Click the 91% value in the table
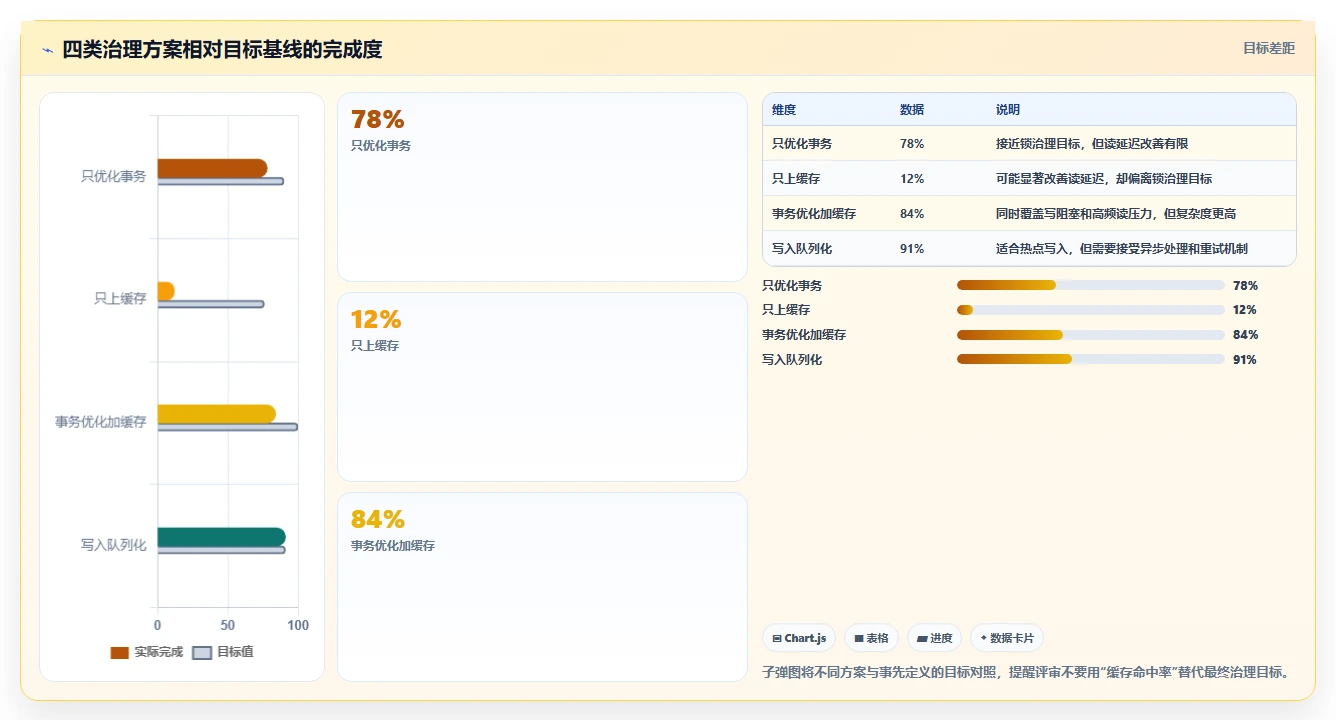 (912, 249)
